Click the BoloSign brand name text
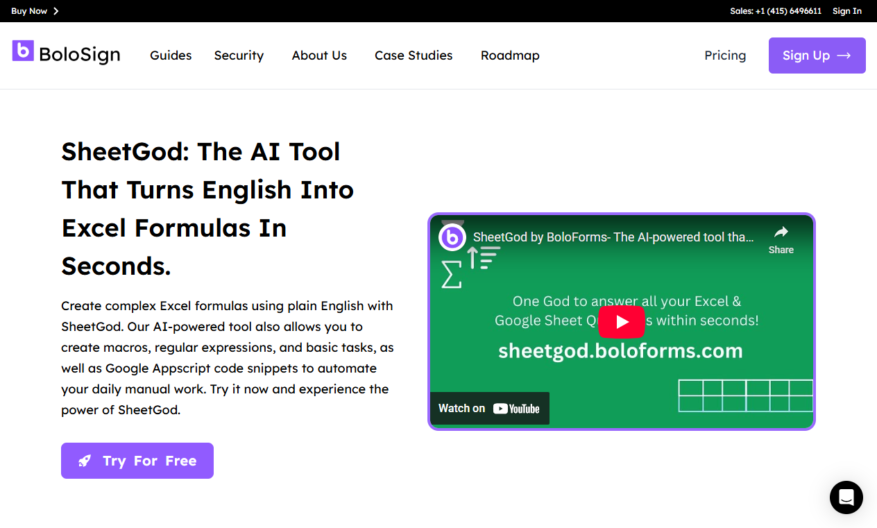The width and height of the screenshot is (877, 528). pyautogui.click(x=79, y=55)
